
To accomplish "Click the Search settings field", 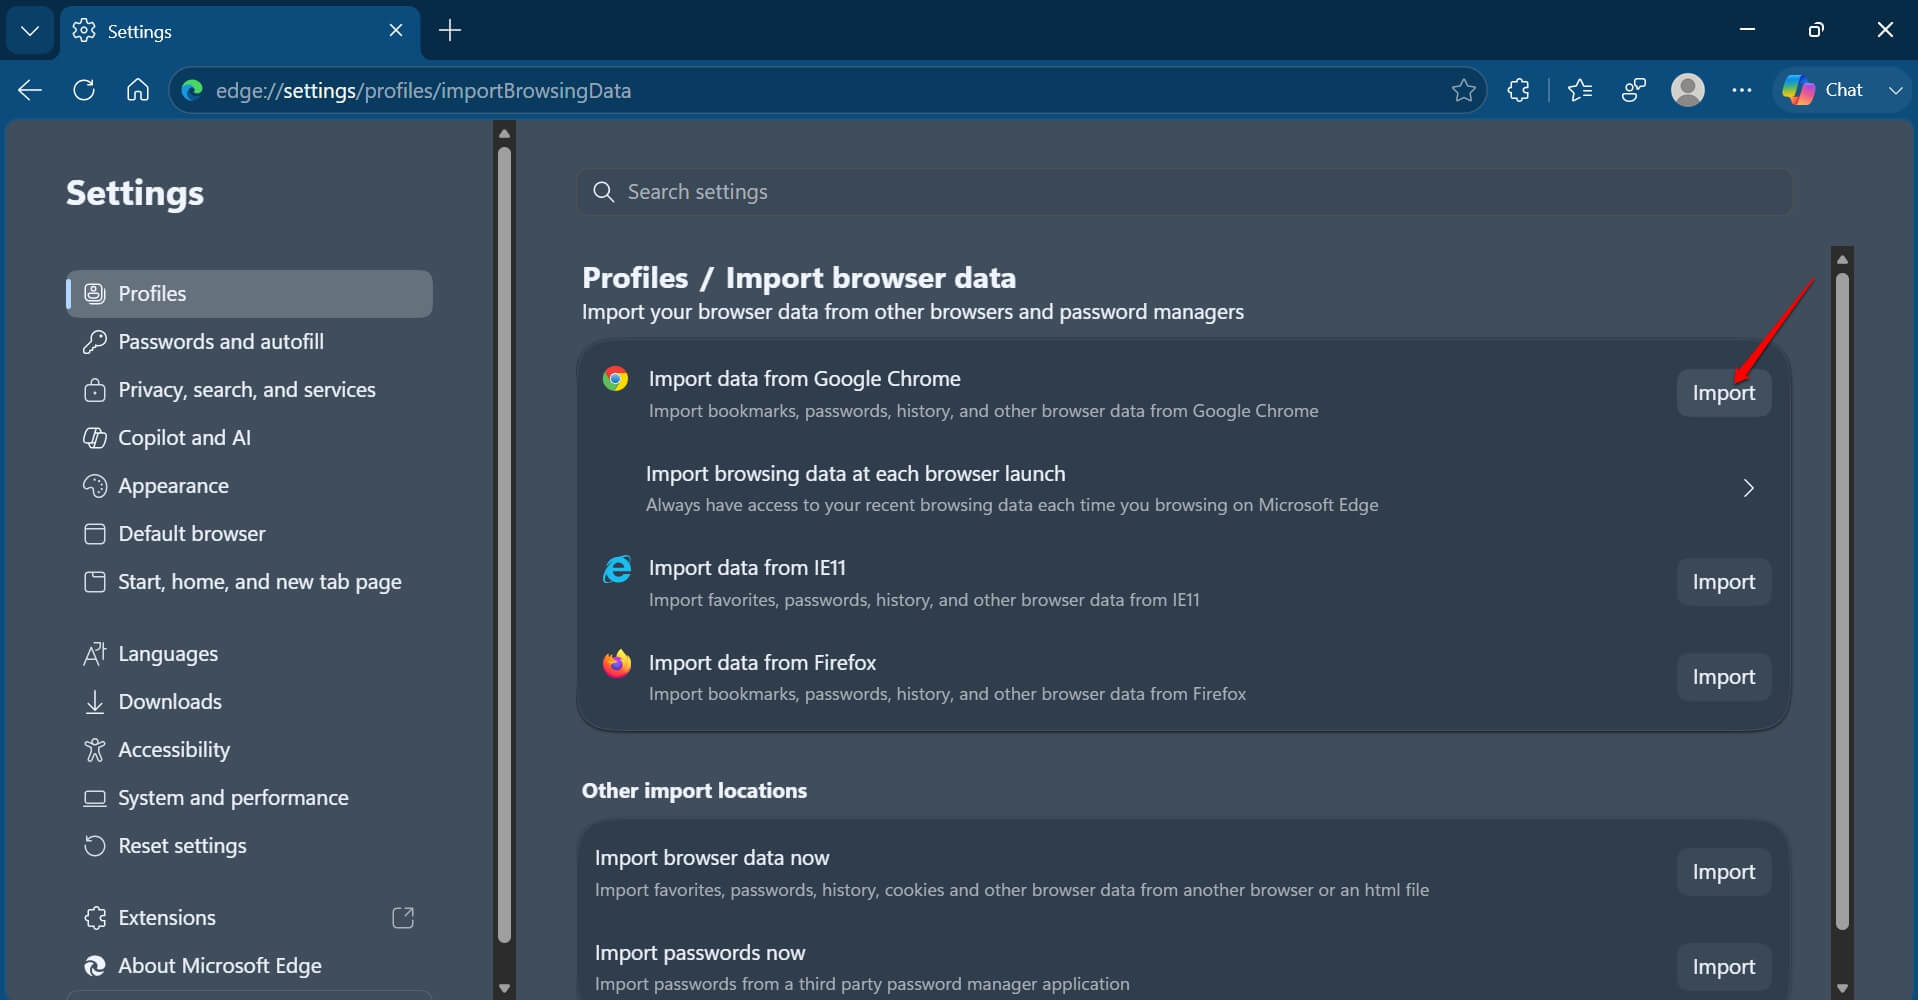I will tap(1184, 192).
